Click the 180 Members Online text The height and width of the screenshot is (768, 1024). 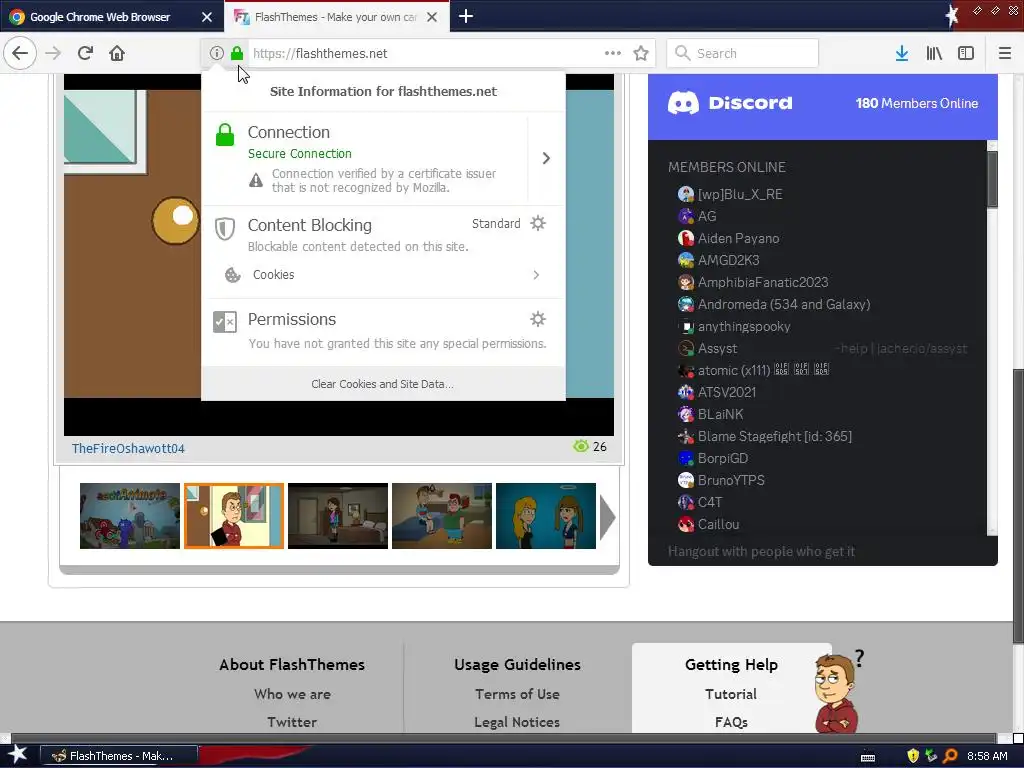(917, 103)
